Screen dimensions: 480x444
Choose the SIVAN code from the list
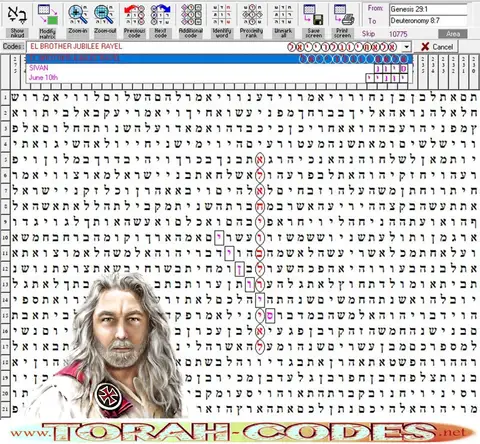[x=219, y=68]
